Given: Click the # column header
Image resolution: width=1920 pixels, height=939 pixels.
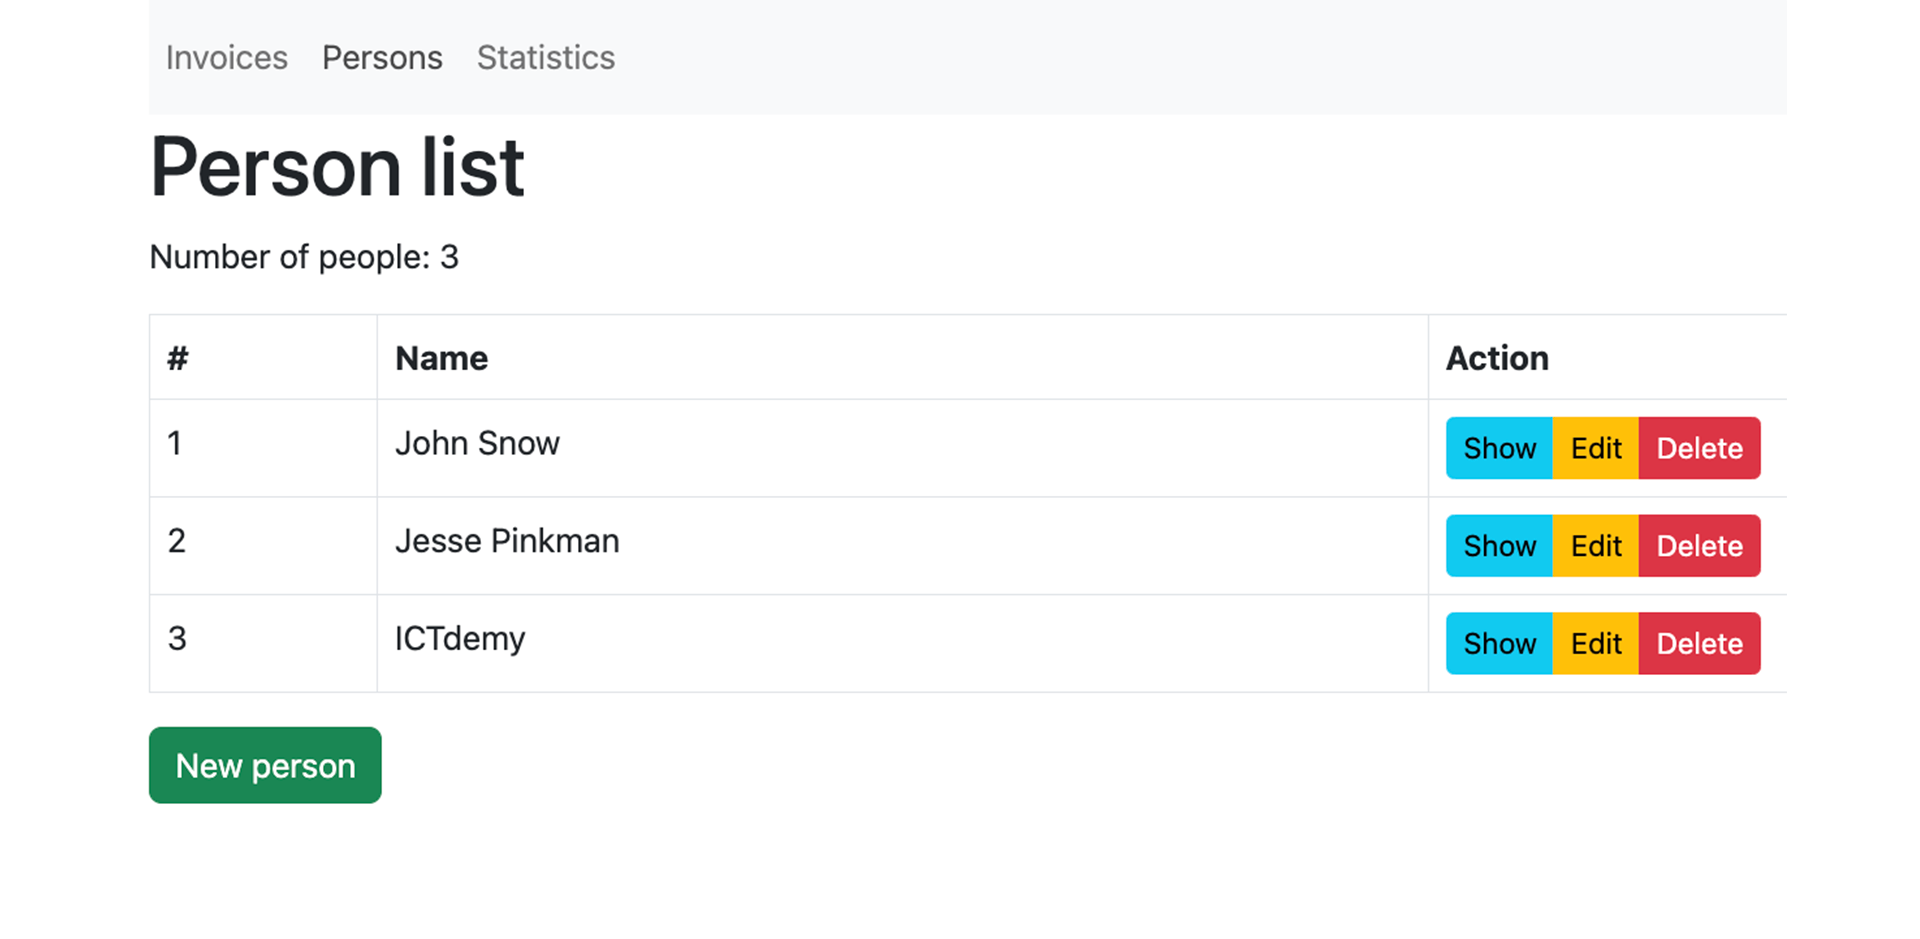Looking at the screenshot, I should (178, 358).
